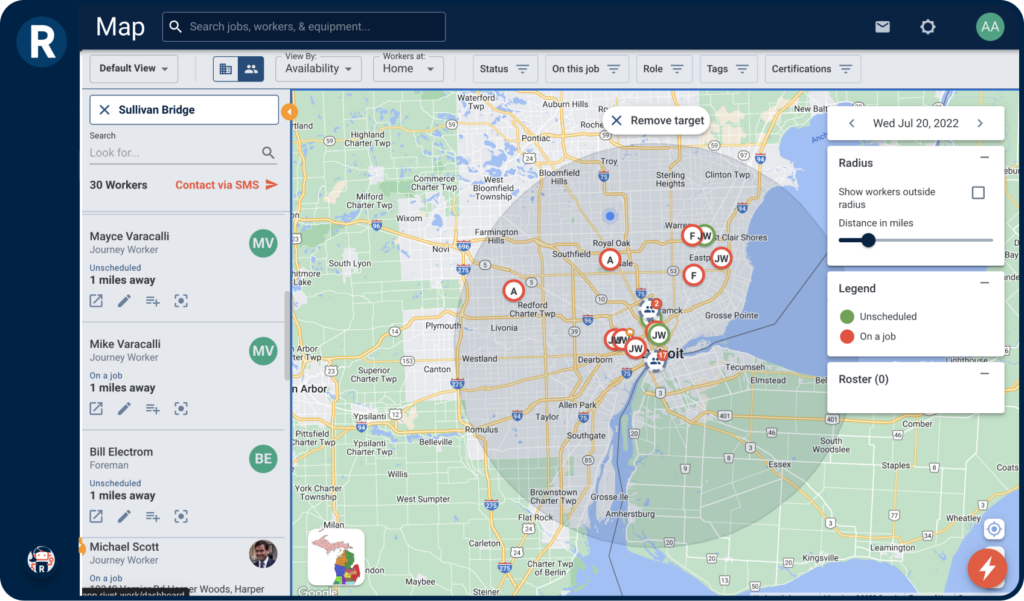Edit Mike Varacalli with the pencil icon

coord(124,408)
